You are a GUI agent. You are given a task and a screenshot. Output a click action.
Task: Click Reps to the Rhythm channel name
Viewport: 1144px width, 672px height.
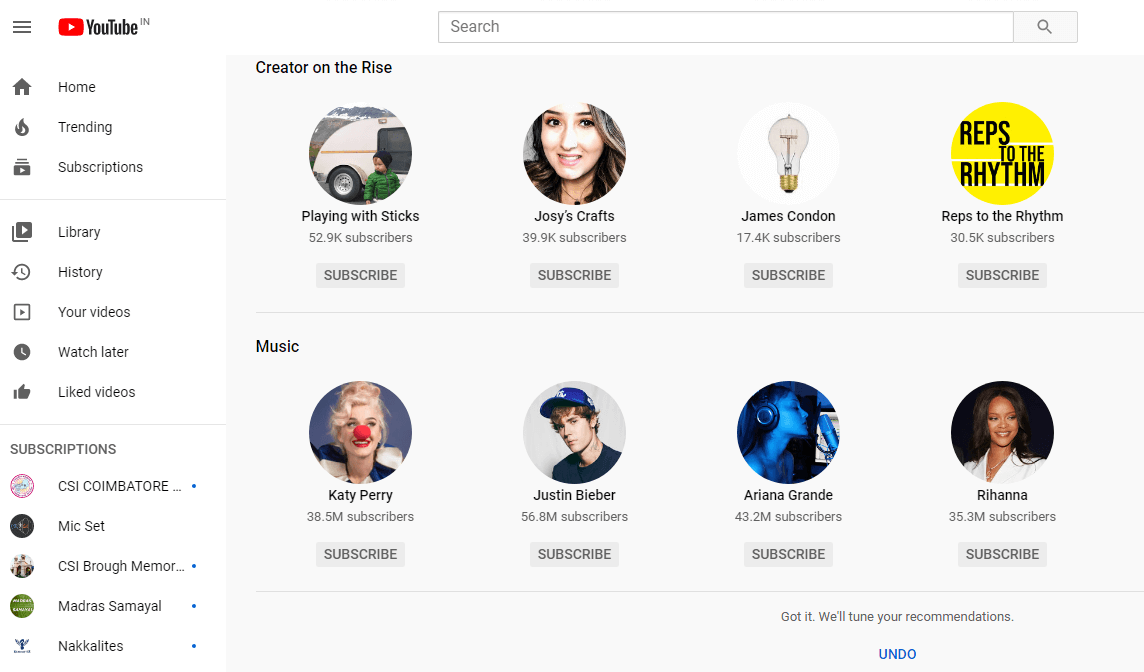[1002, 216]
